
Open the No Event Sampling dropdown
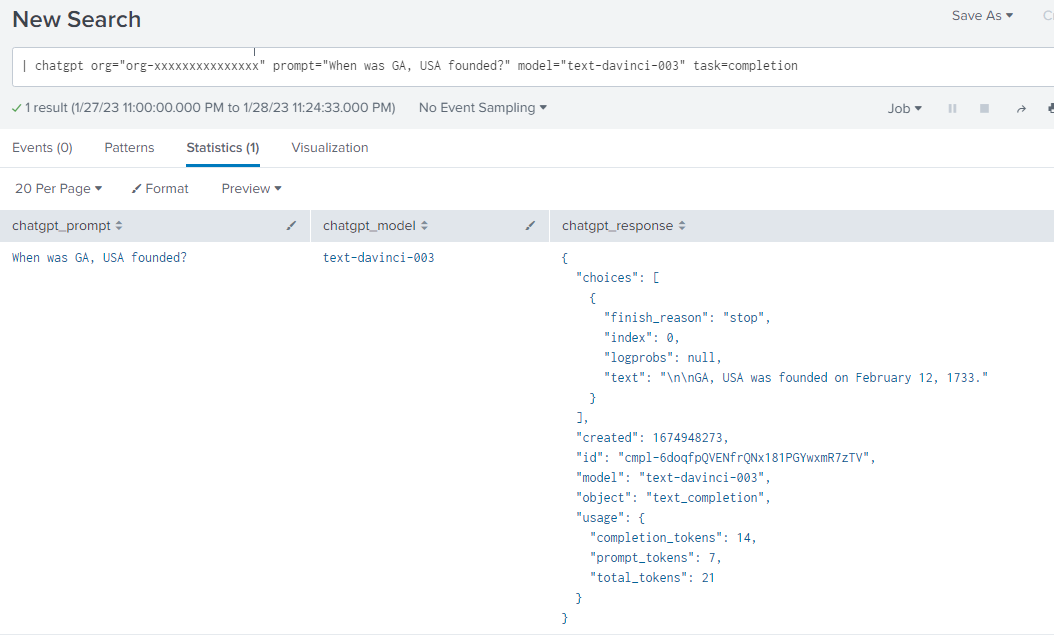(482, 106)
